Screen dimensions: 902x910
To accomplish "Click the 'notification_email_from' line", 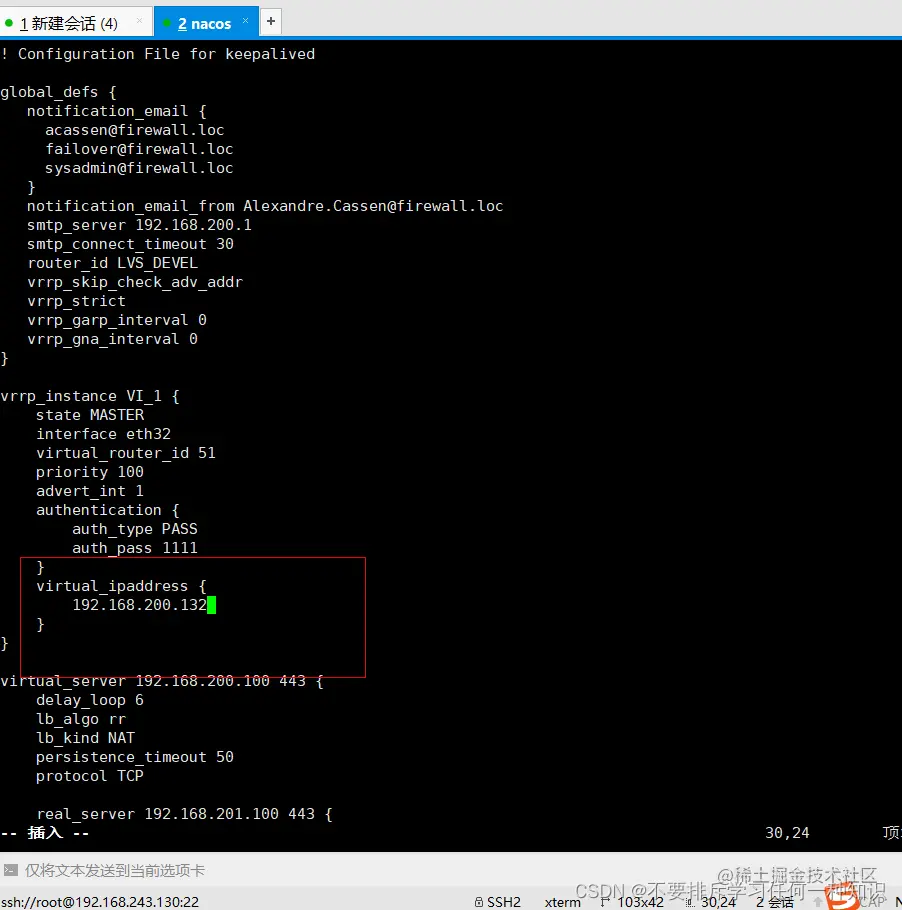I will pos(265,206).
